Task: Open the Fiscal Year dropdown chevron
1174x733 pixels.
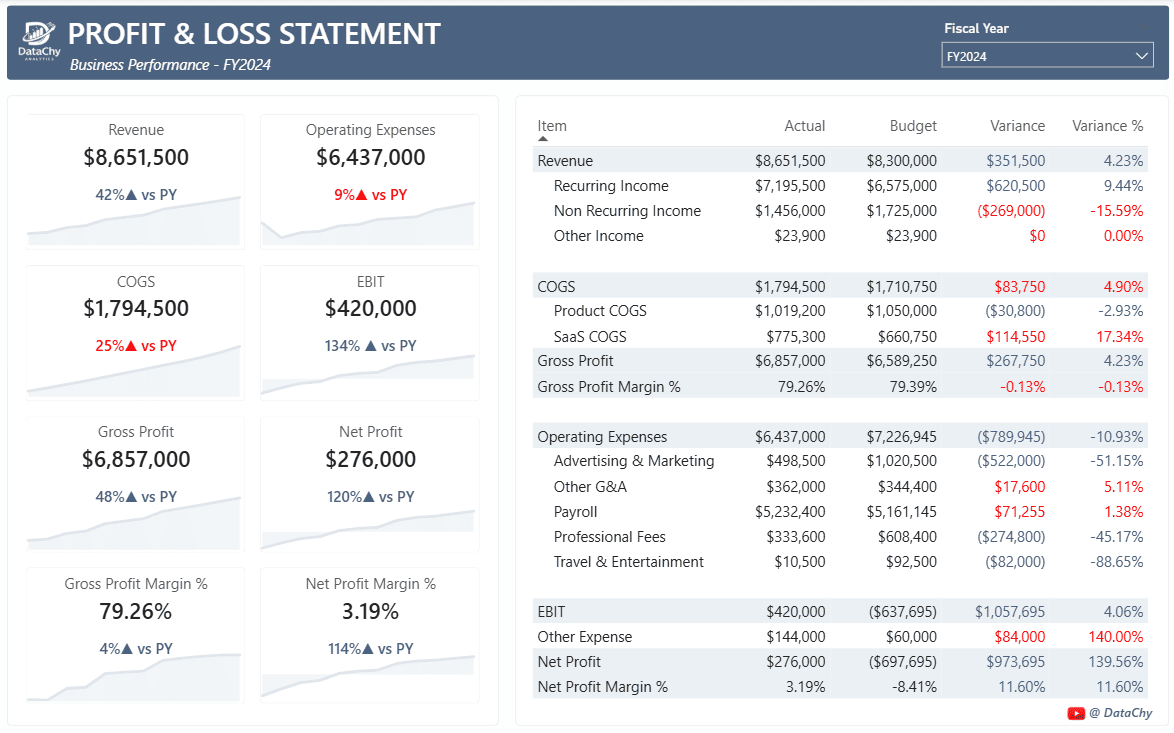Action: (1142, 56)
